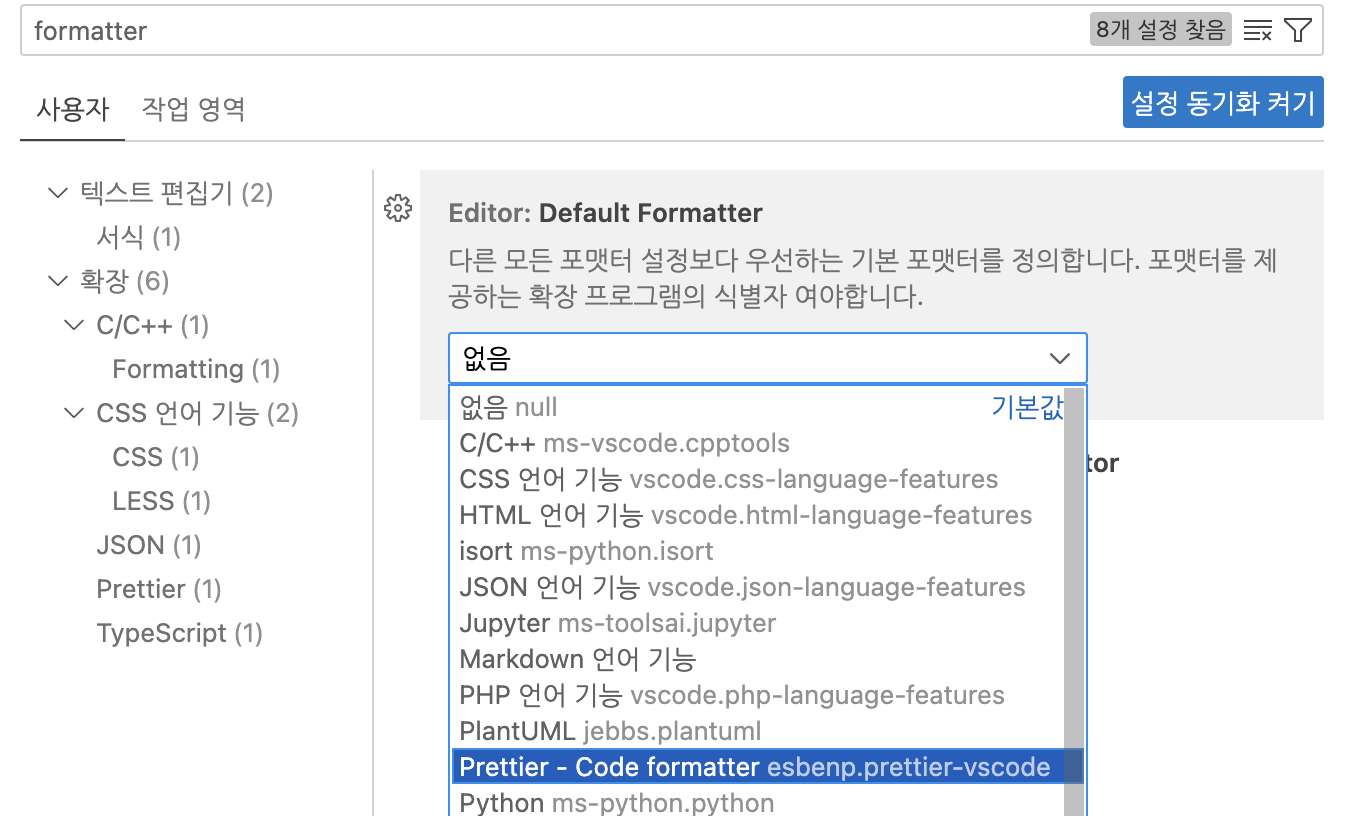Switch to the 작업 영역 tab
The width and height of the screenshot is (1358, 816).
tap(193, 109)
